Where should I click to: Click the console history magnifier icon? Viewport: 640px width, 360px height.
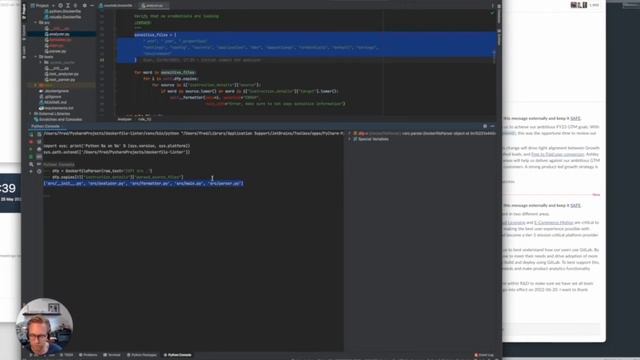pyautogui.click(x=31, y=164)
